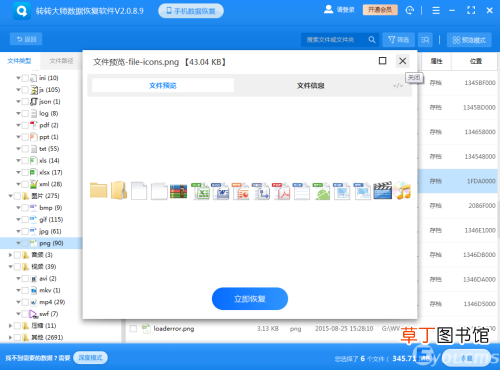Toggle the loaderror.png row checkbox
This screenshot has width=500, height=370.
coord(133,329)
